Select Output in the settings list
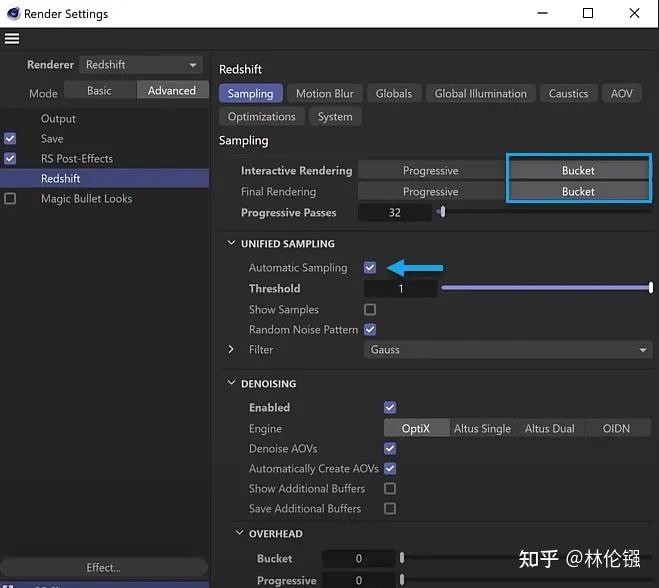The image size is (659, 588). [58, 119]
